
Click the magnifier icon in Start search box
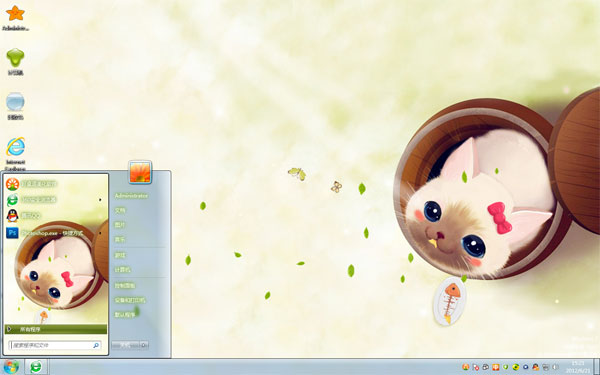[x=96, y=345]
